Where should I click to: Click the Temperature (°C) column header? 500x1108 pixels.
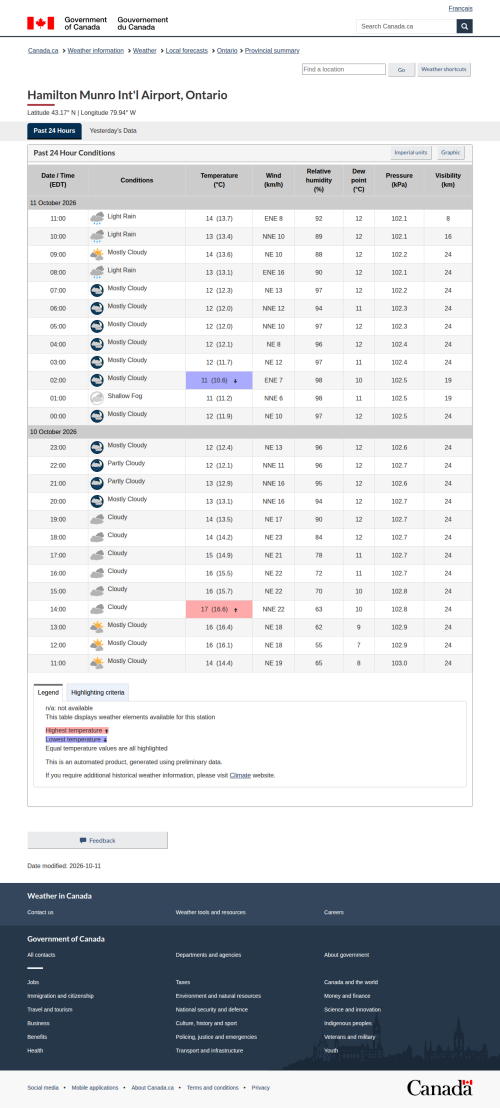219,180
